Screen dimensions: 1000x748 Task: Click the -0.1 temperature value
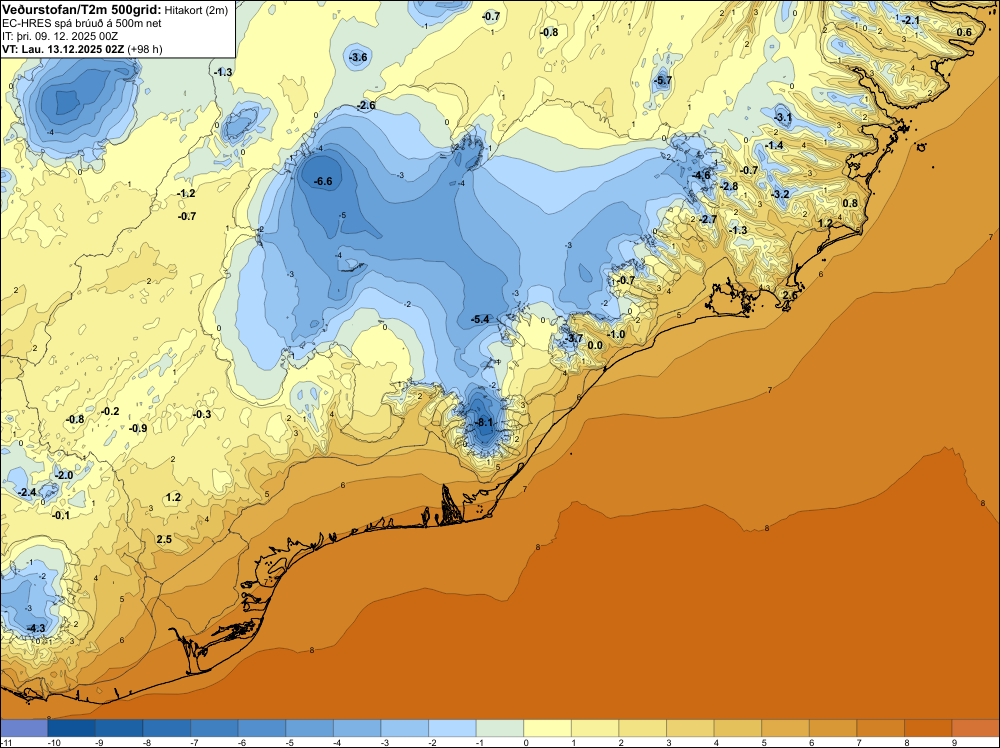pos(61,515)
